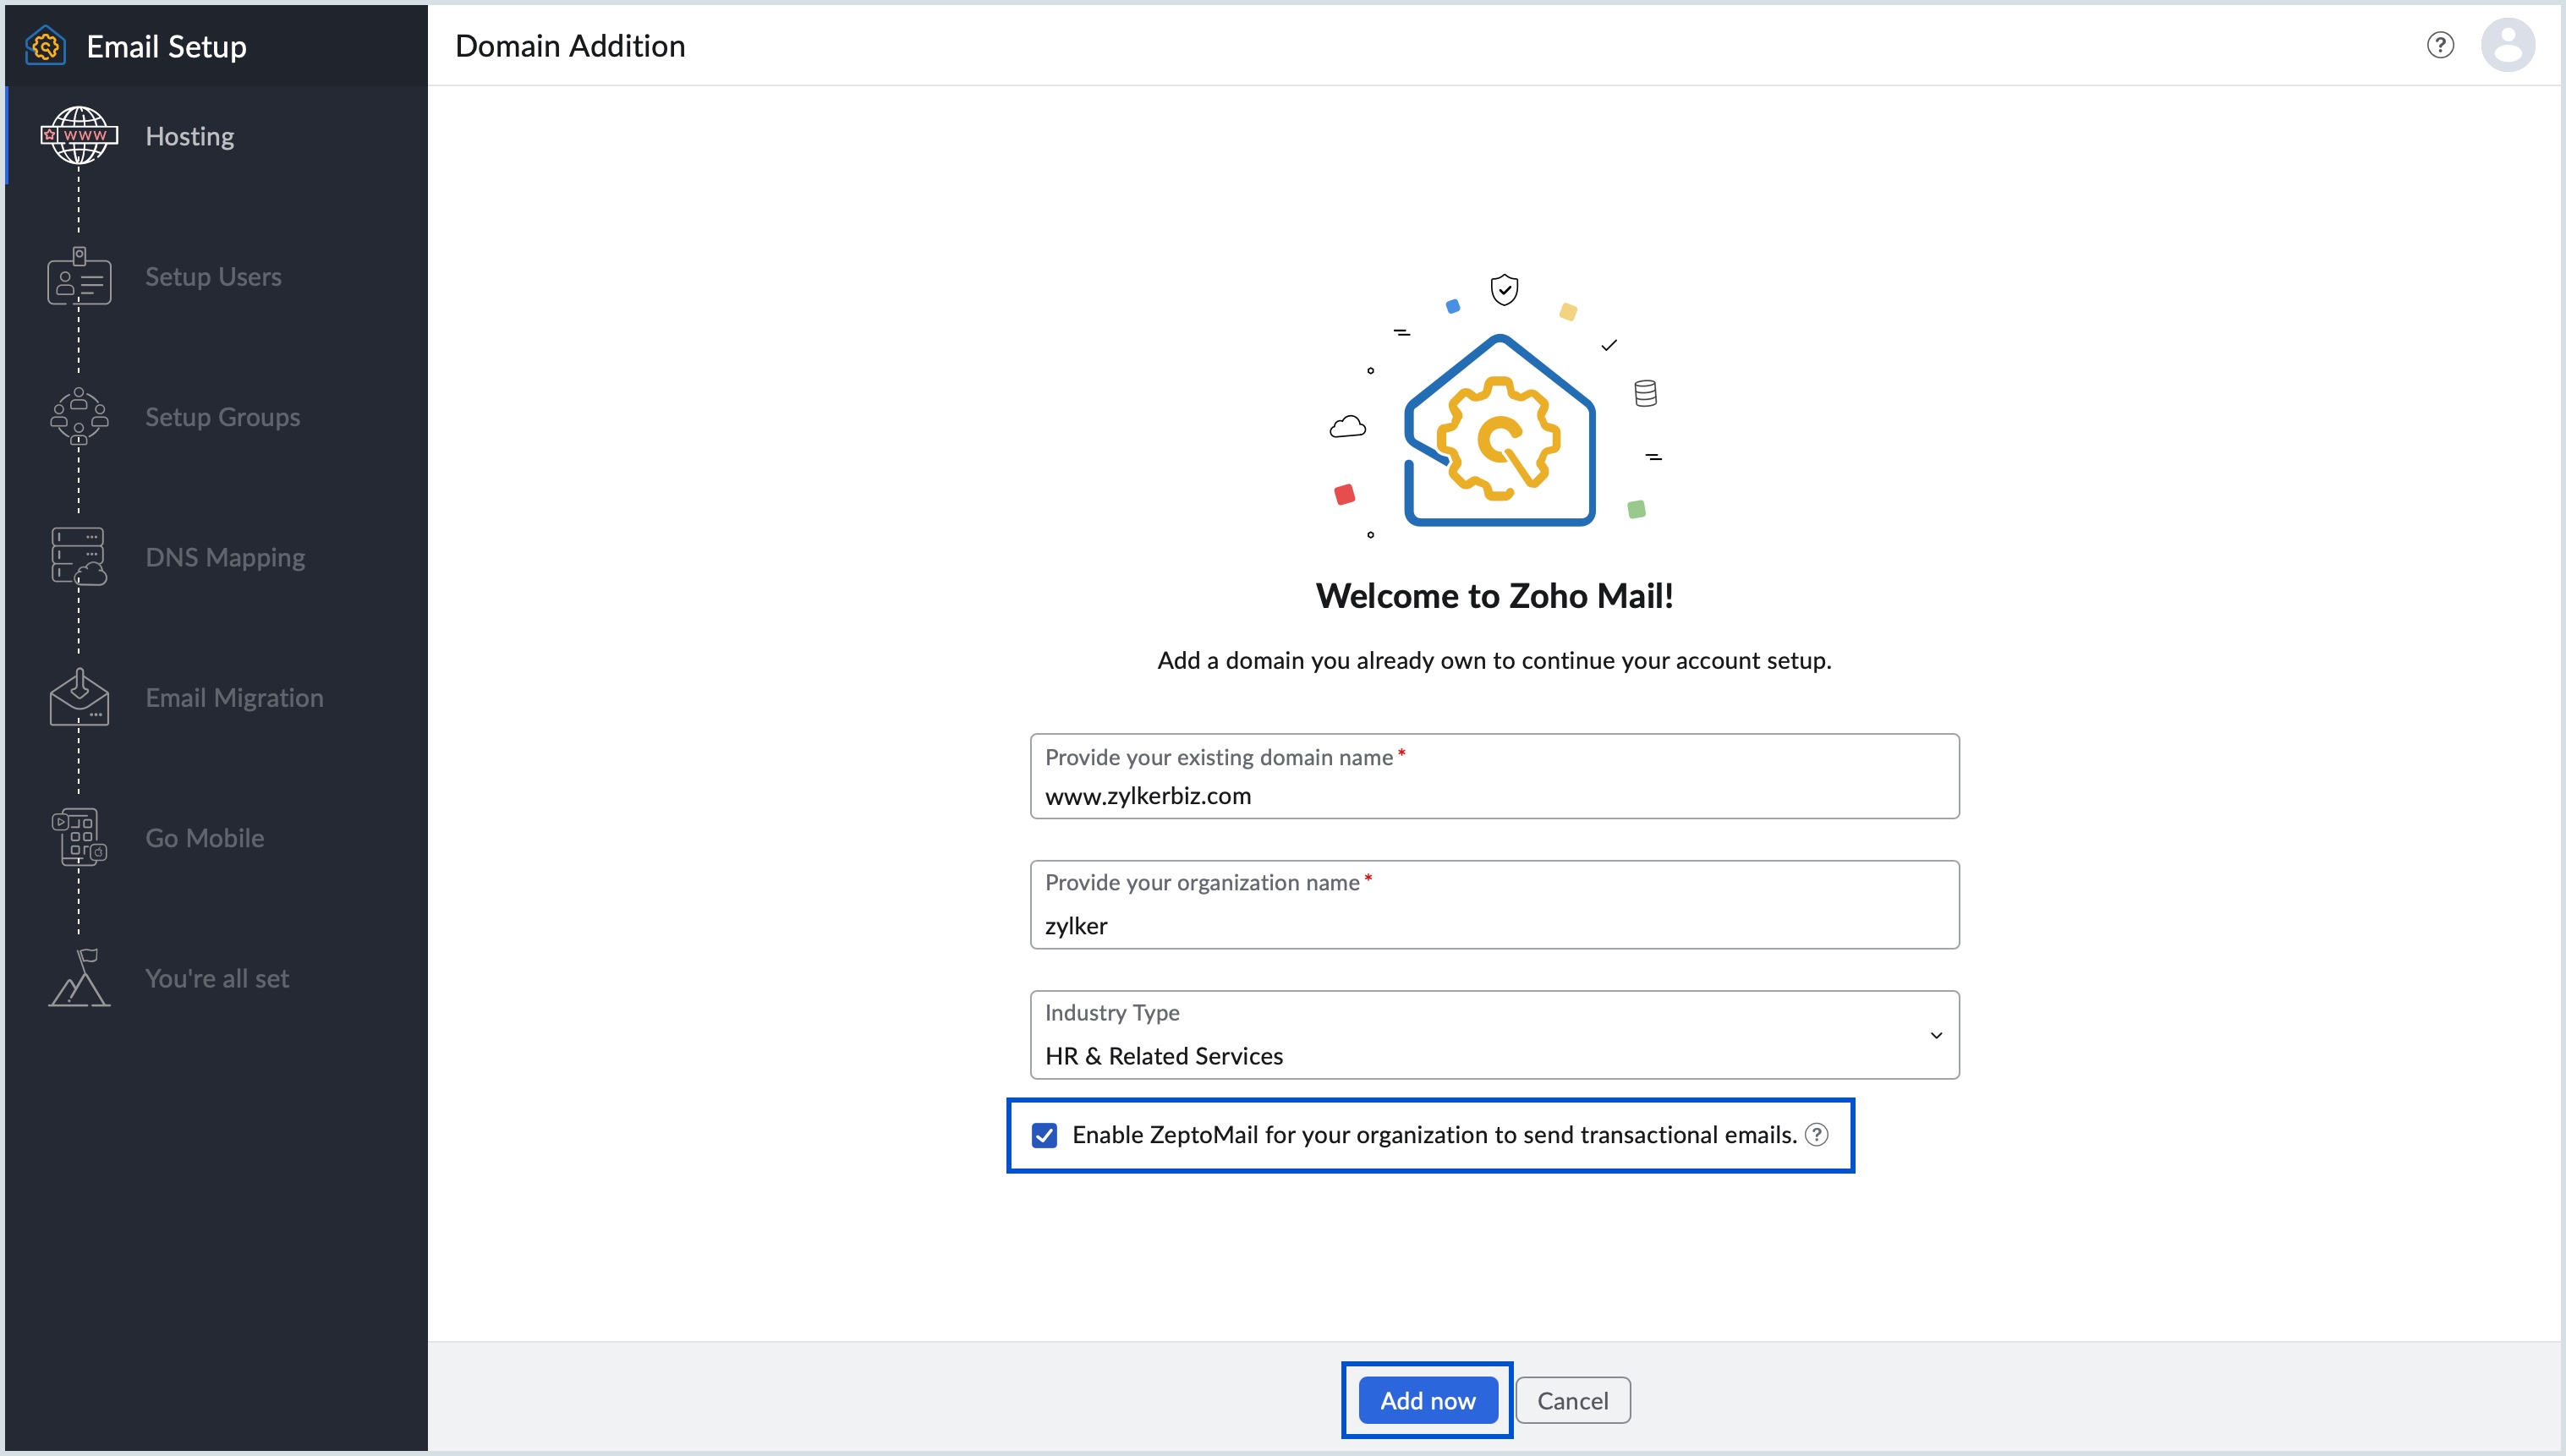Screen dimensions: 2566x1456
Task: Click the Go Mobile phone icon
Action: pyautogui.click(x=79, y=837)
